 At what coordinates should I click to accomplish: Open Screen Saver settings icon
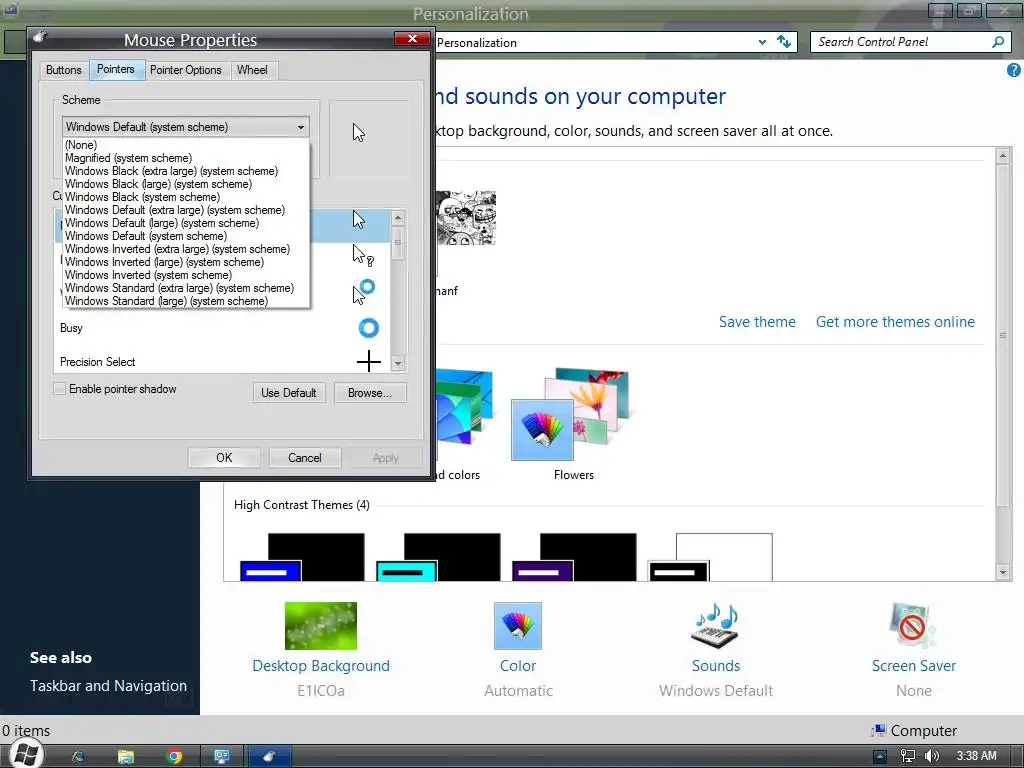tap(913, 626)
